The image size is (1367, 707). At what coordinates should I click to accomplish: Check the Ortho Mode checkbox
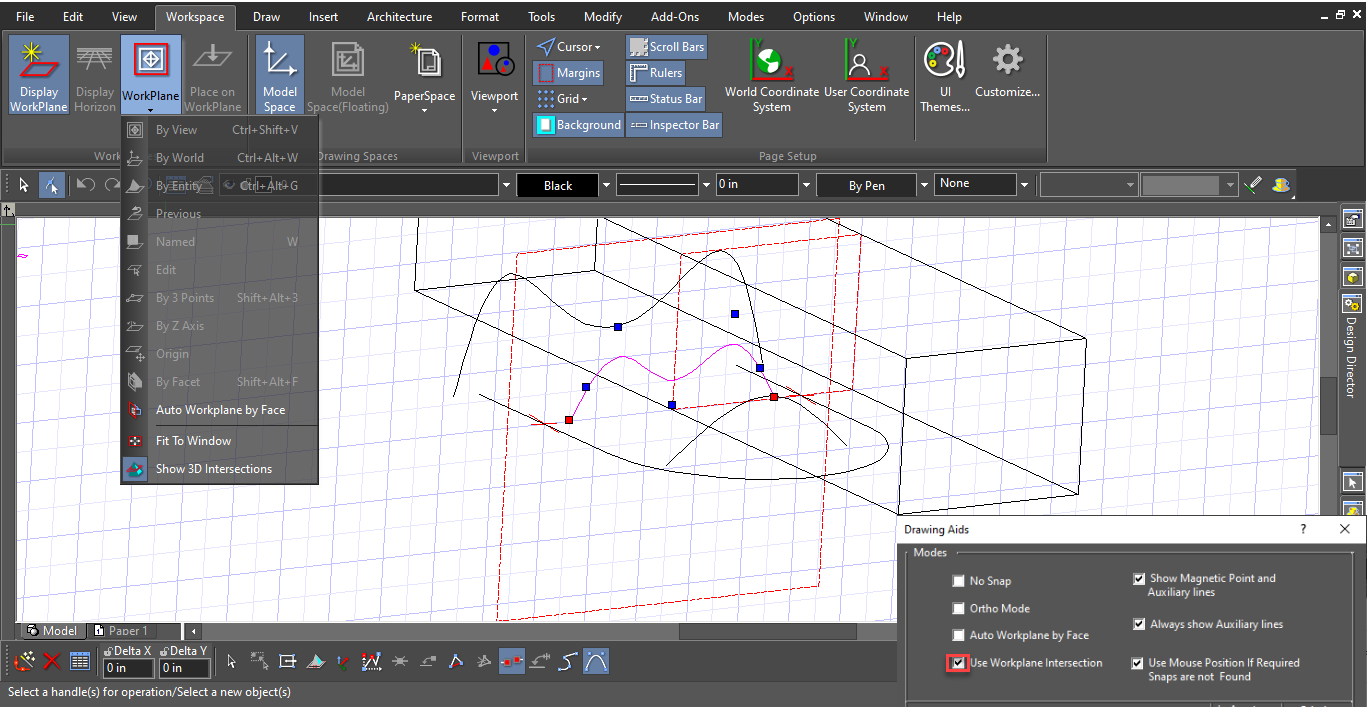click(x=960, y=608)
